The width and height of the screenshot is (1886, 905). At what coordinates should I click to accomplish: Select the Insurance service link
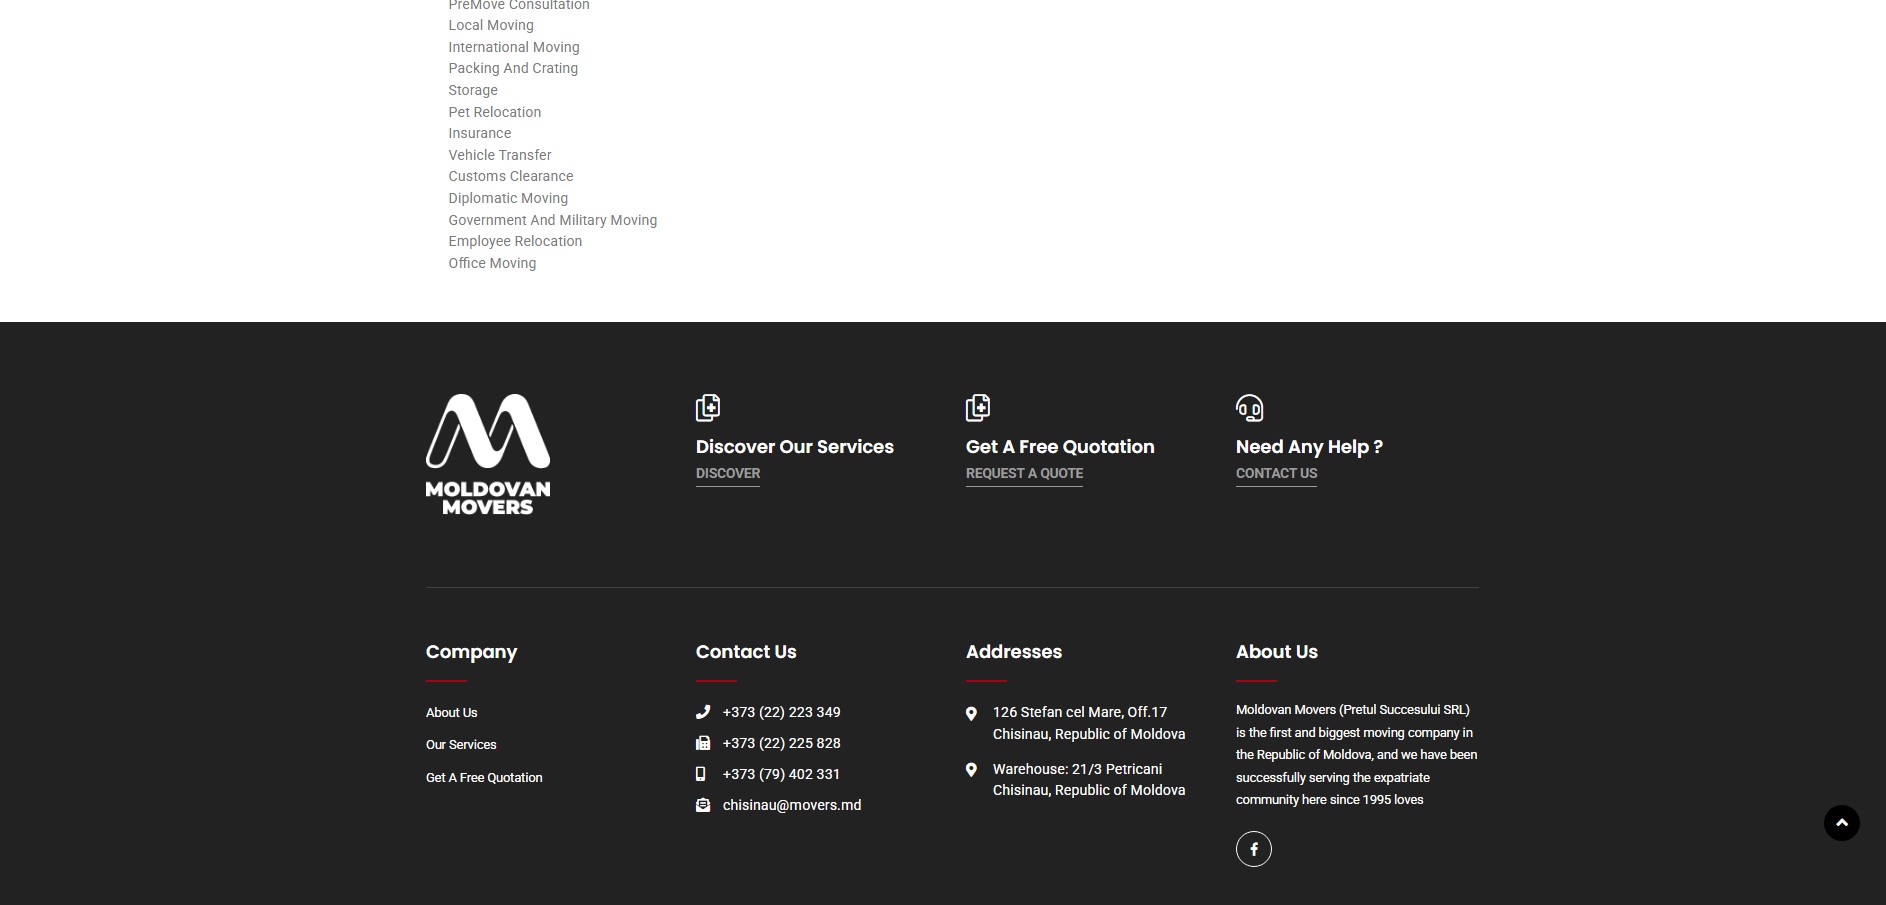(x=480, y=133)
